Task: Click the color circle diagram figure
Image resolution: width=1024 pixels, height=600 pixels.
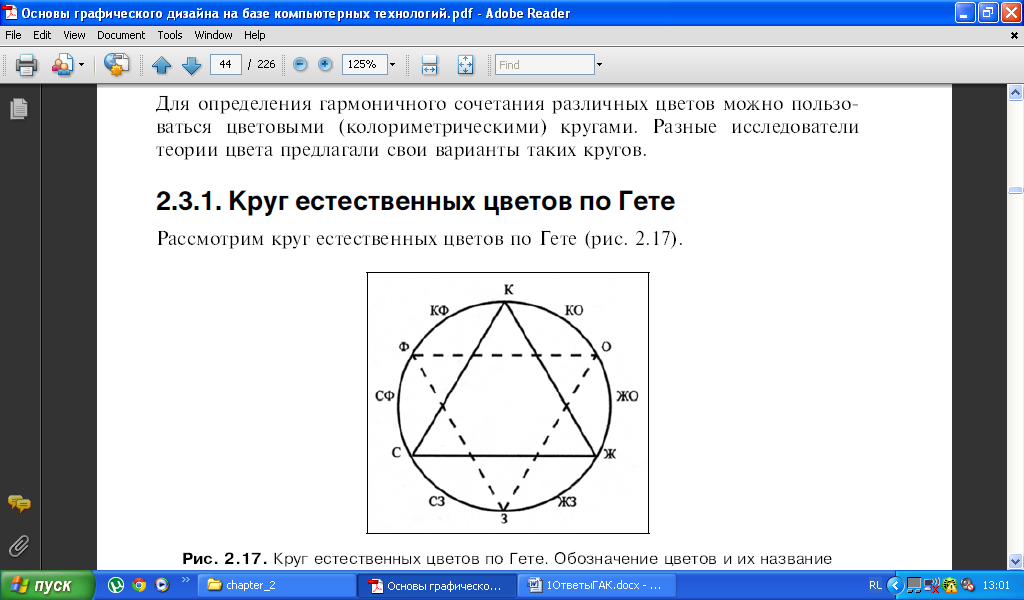Action: coord(508,403)
